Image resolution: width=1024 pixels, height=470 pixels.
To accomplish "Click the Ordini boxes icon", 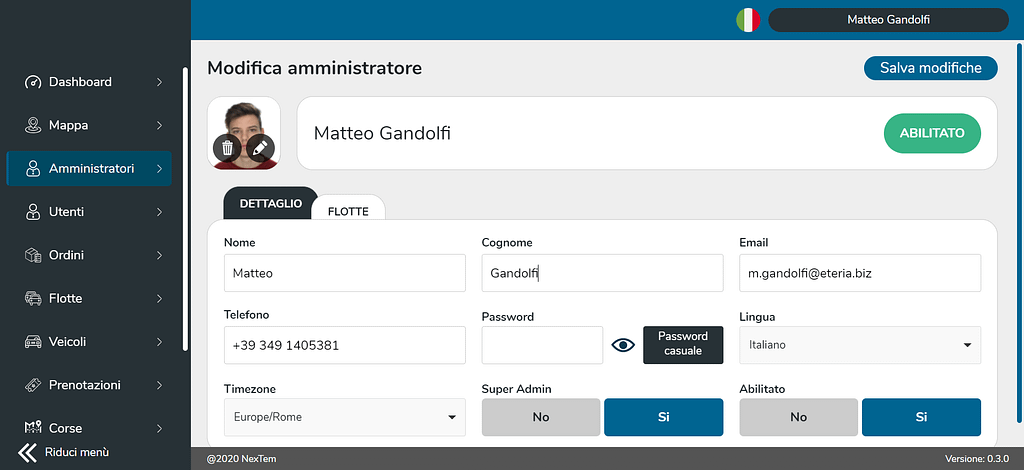I will tap(33, 255).
